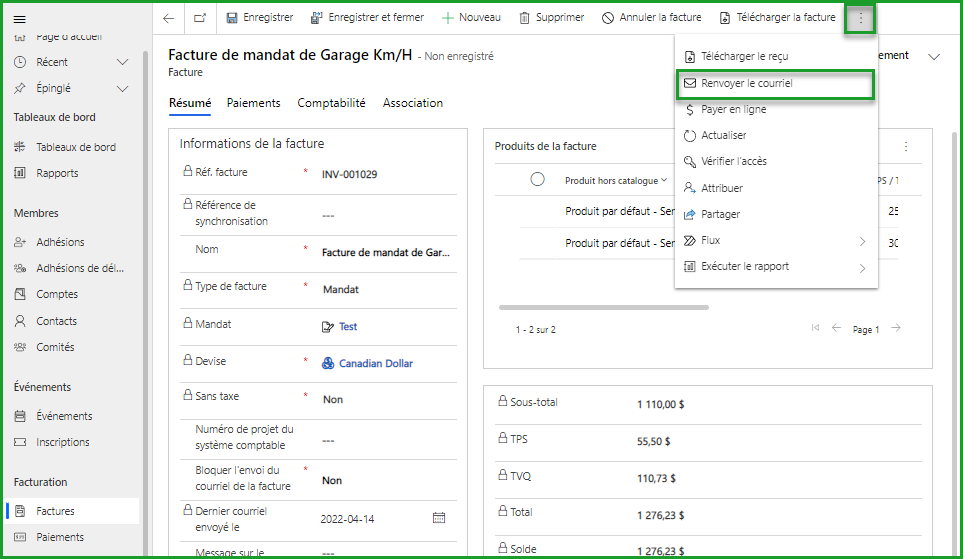Open record in new window icon
Viewport: 963px width, 559px height.
[x=200, y=18]
